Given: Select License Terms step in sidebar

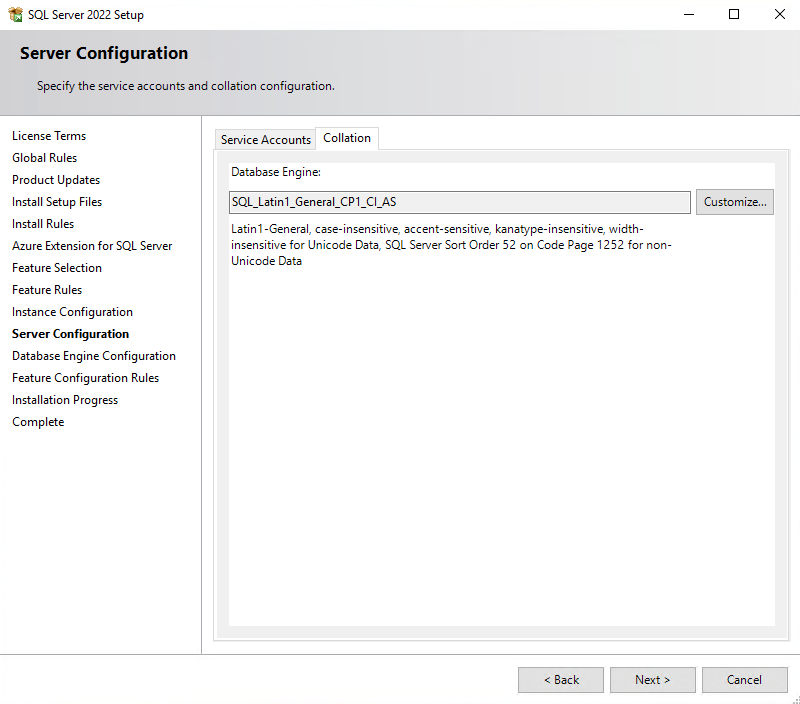Looking at the screenshot, I should click(x=49, y=136).
